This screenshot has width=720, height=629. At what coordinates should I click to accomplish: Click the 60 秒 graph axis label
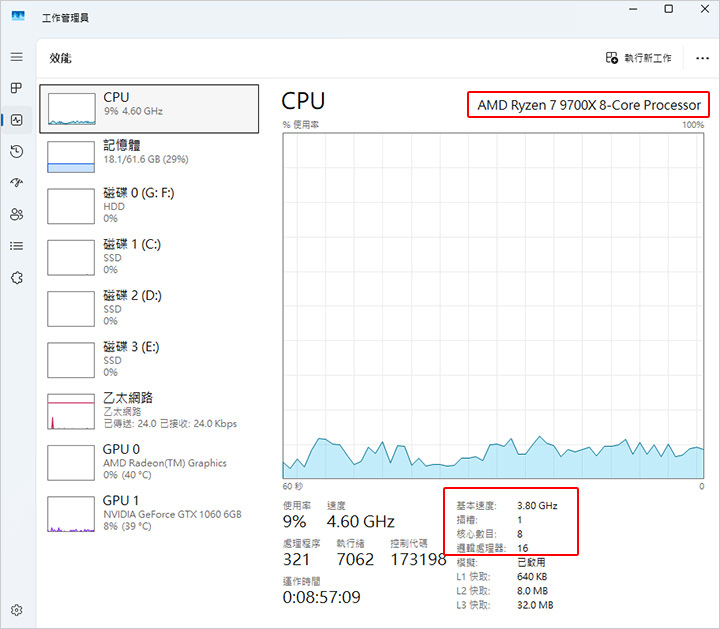click(x=293, y=486)
